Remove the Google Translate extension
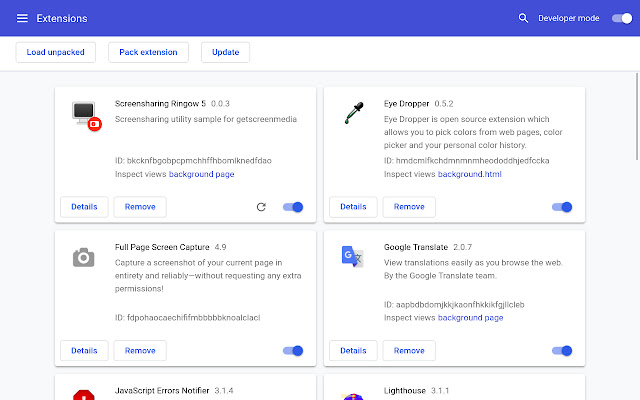This screenshot has width=640, height=400. (409, 351)
